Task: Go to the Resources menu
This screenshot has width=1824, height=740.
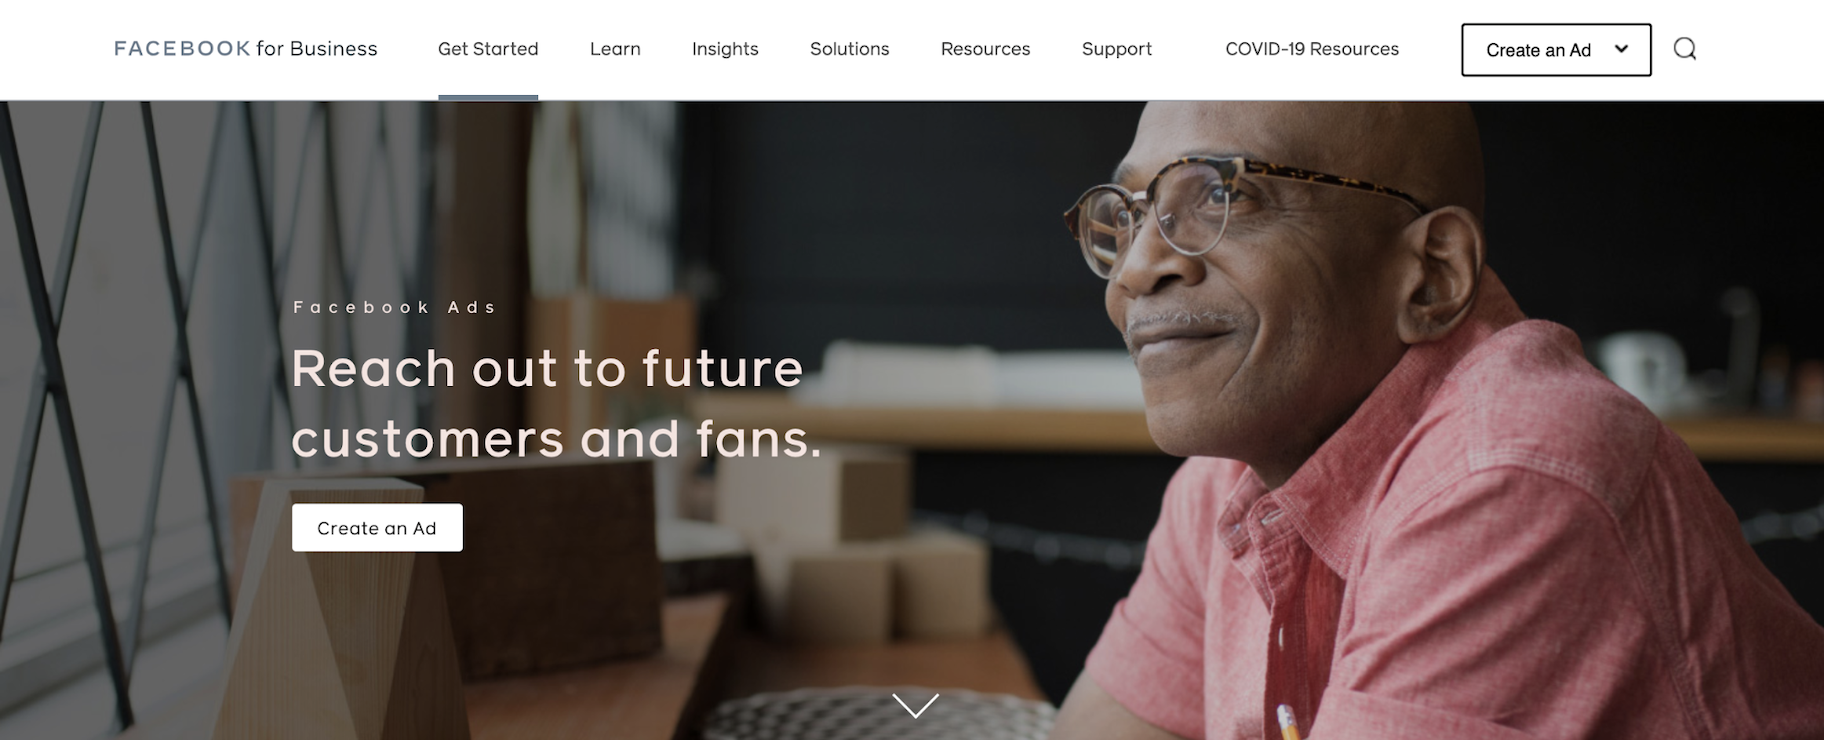Action: pos(985,49)
